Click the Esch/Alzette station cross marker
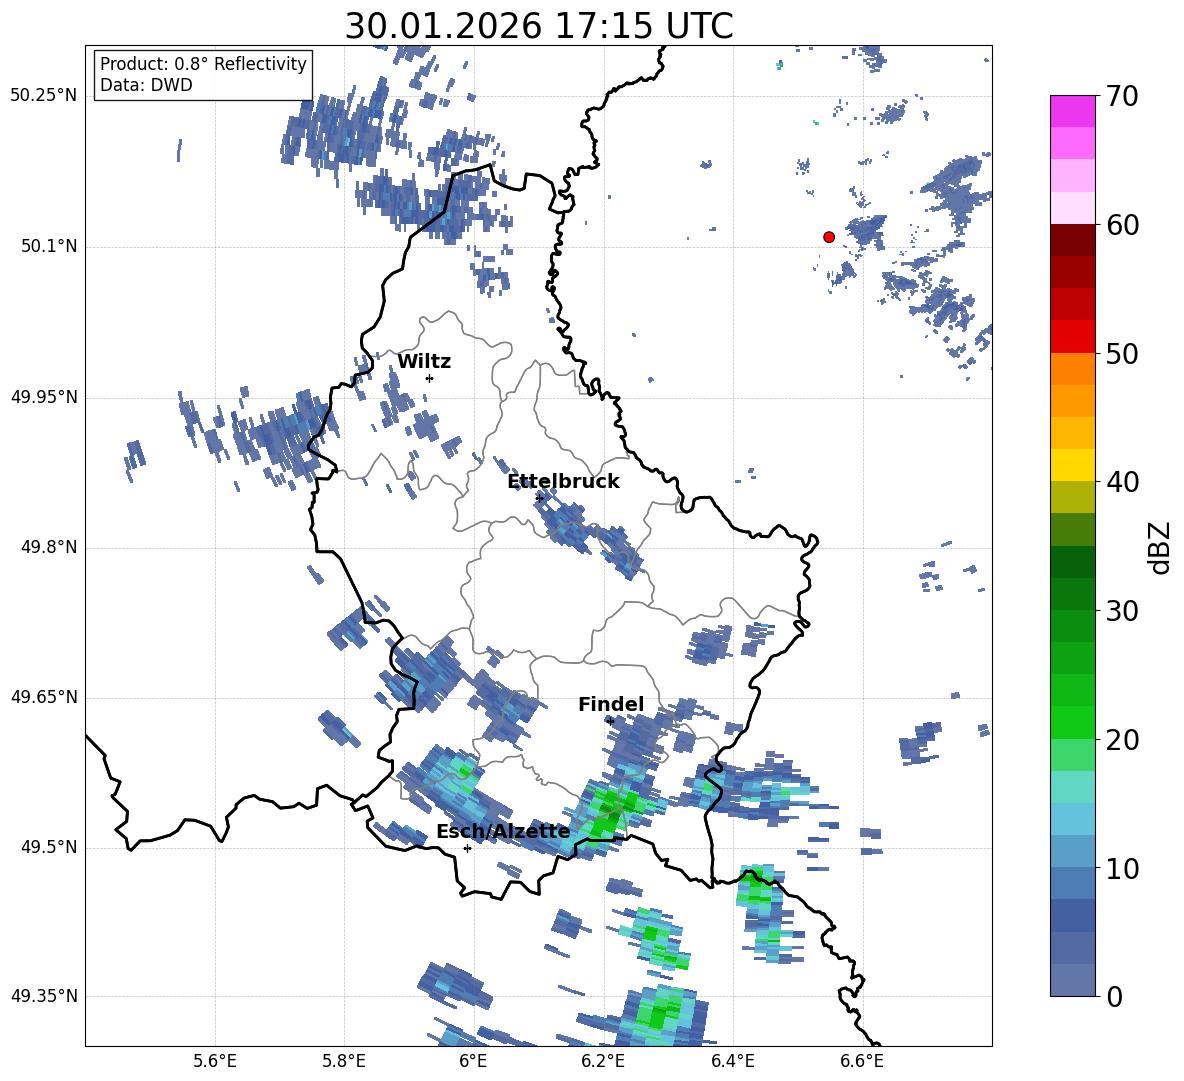The height and width of the screenshot is (1081, 1184). tap(467, 848)
